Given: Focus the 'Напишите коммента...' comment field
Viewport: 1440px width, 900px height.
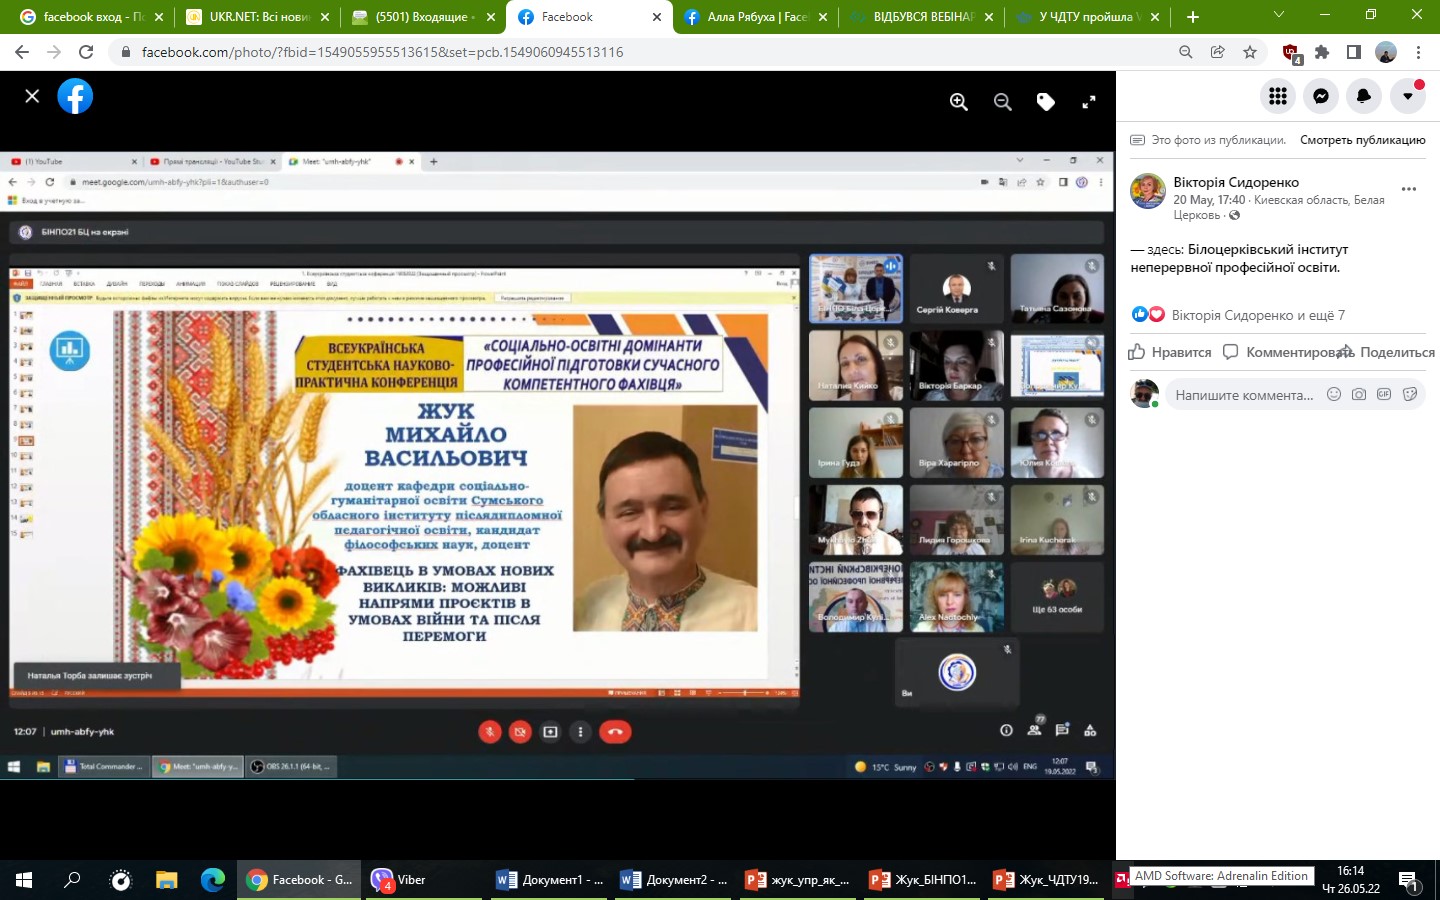Looking at the screenshot, I should 1245,395.
